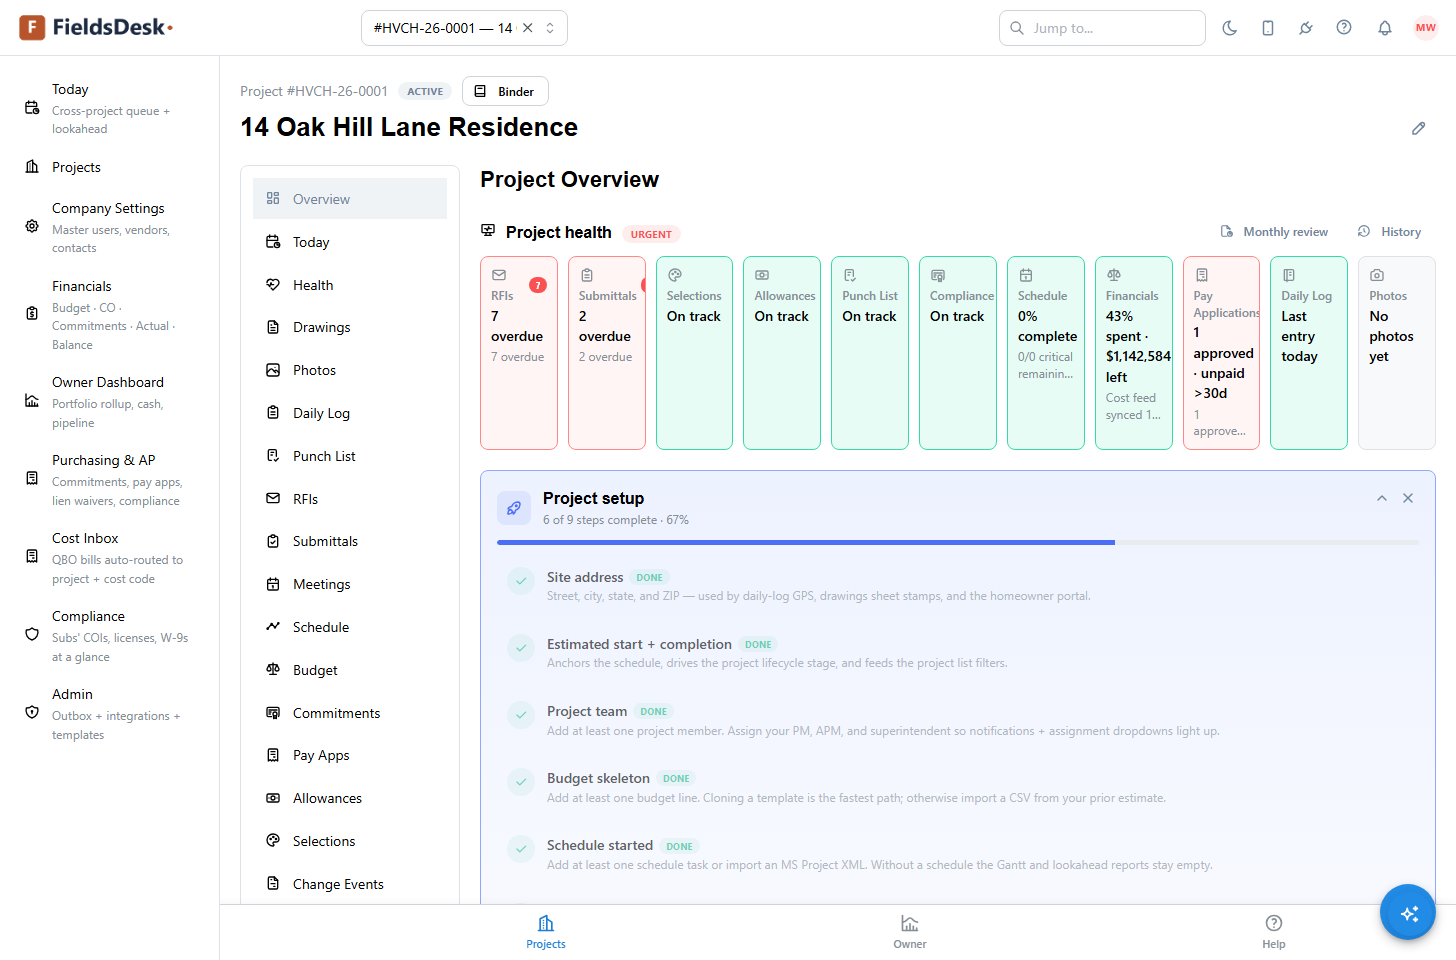This screenshot has width=1456, height=960.
Task: Open the Pay Applications health card
Action: pyautogui.click(x=1221, y=353)
